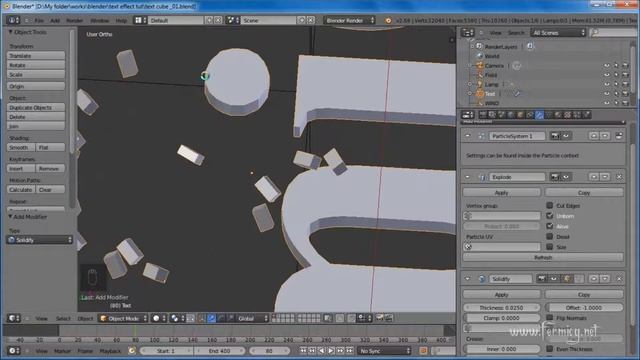Toggle viewport visibility of Explode modifier
The width and height of the screenshot is (640, 360).
click(x=566, y=177)
